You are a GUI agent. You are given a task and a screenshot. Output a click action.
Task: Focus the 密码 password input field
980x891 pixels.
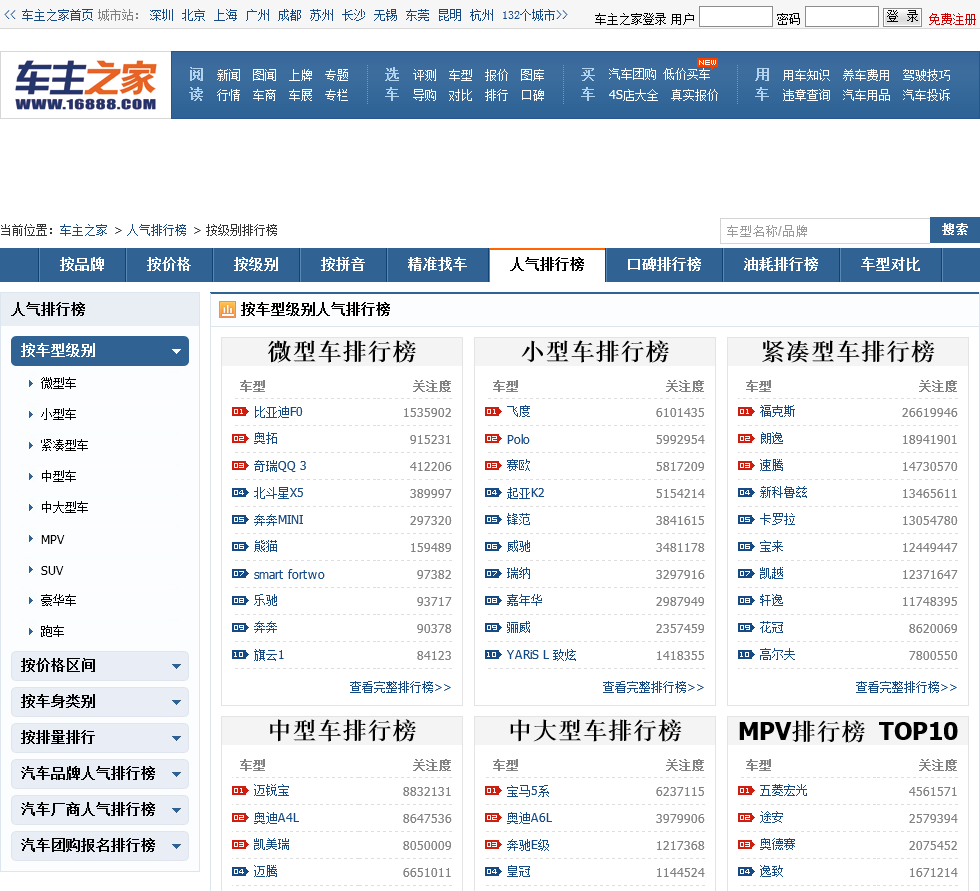842,17
